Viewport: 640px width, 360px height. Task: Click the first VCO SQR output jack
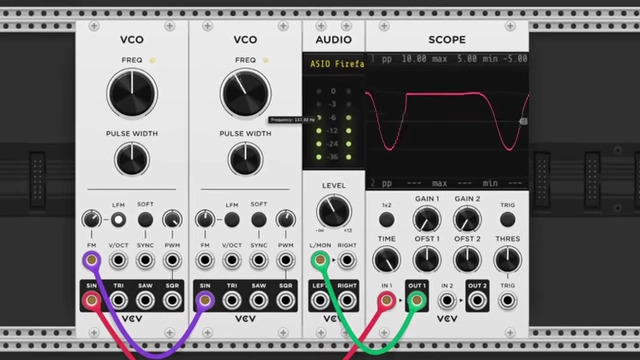(x=172, y=300)
